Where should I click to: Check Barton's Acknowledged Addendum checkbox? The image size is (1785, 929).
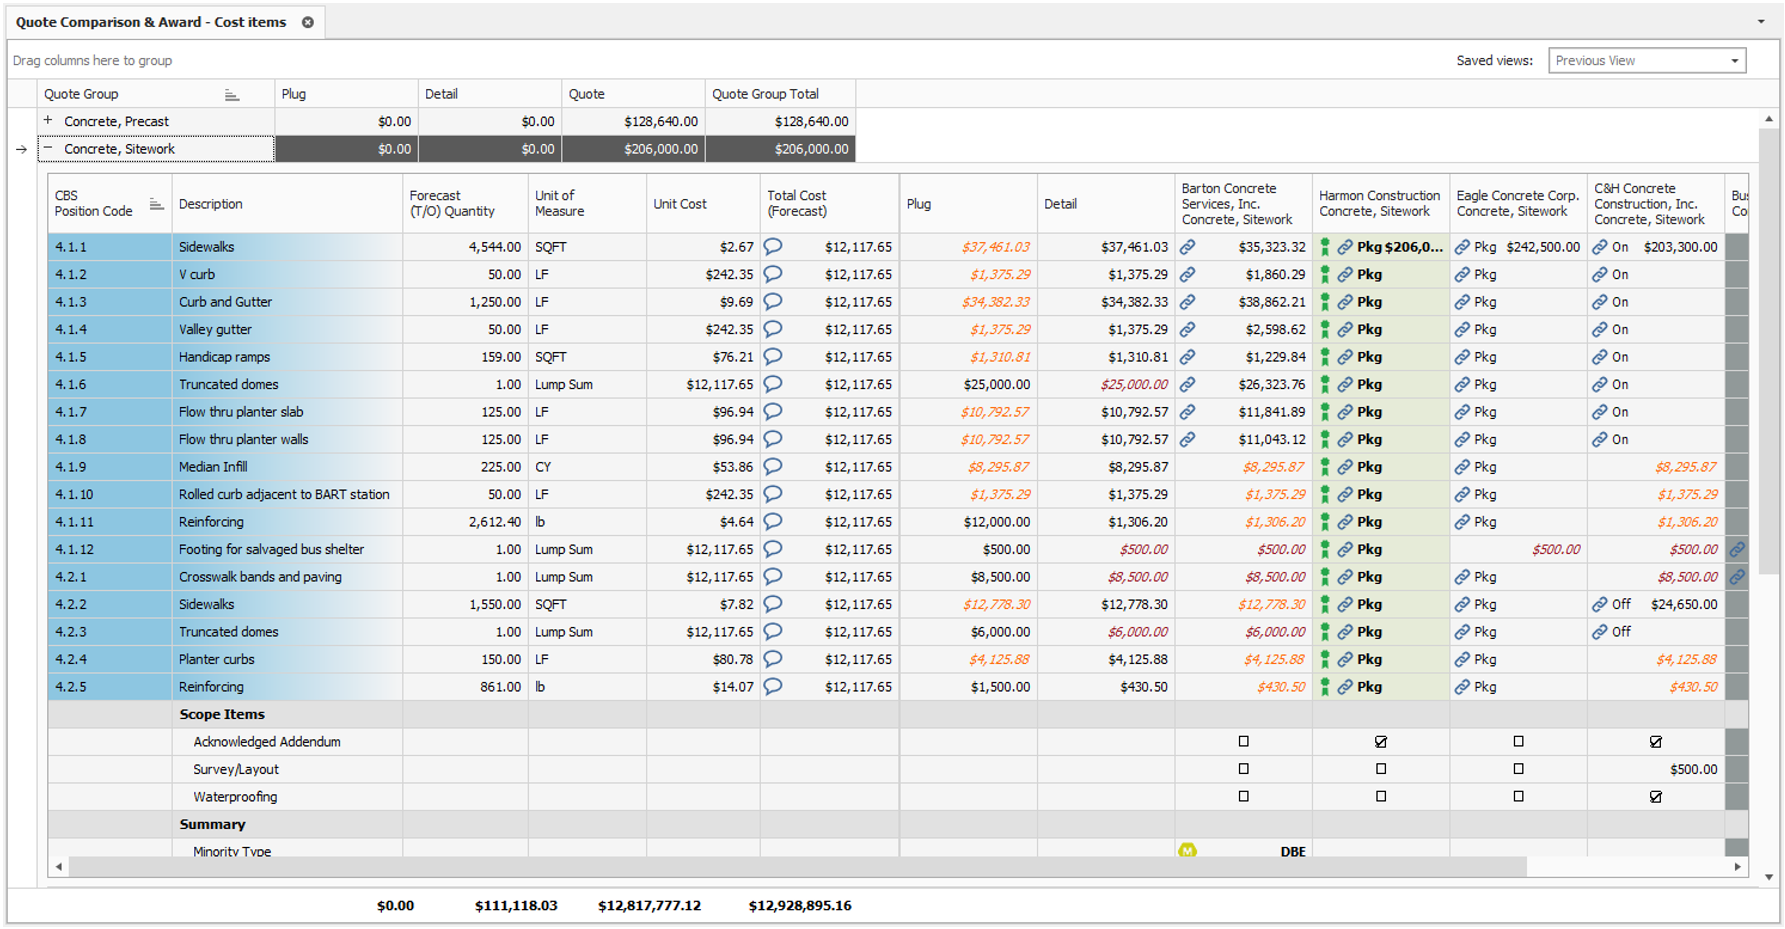point(1243,742)
